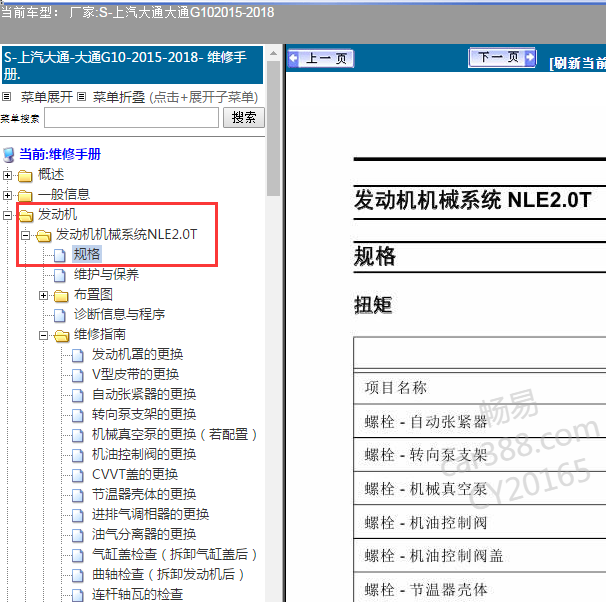The width and height of the screenshot is (606, 602).
Task: Click the 菜单折叠 link
Action: pos(119,97)
